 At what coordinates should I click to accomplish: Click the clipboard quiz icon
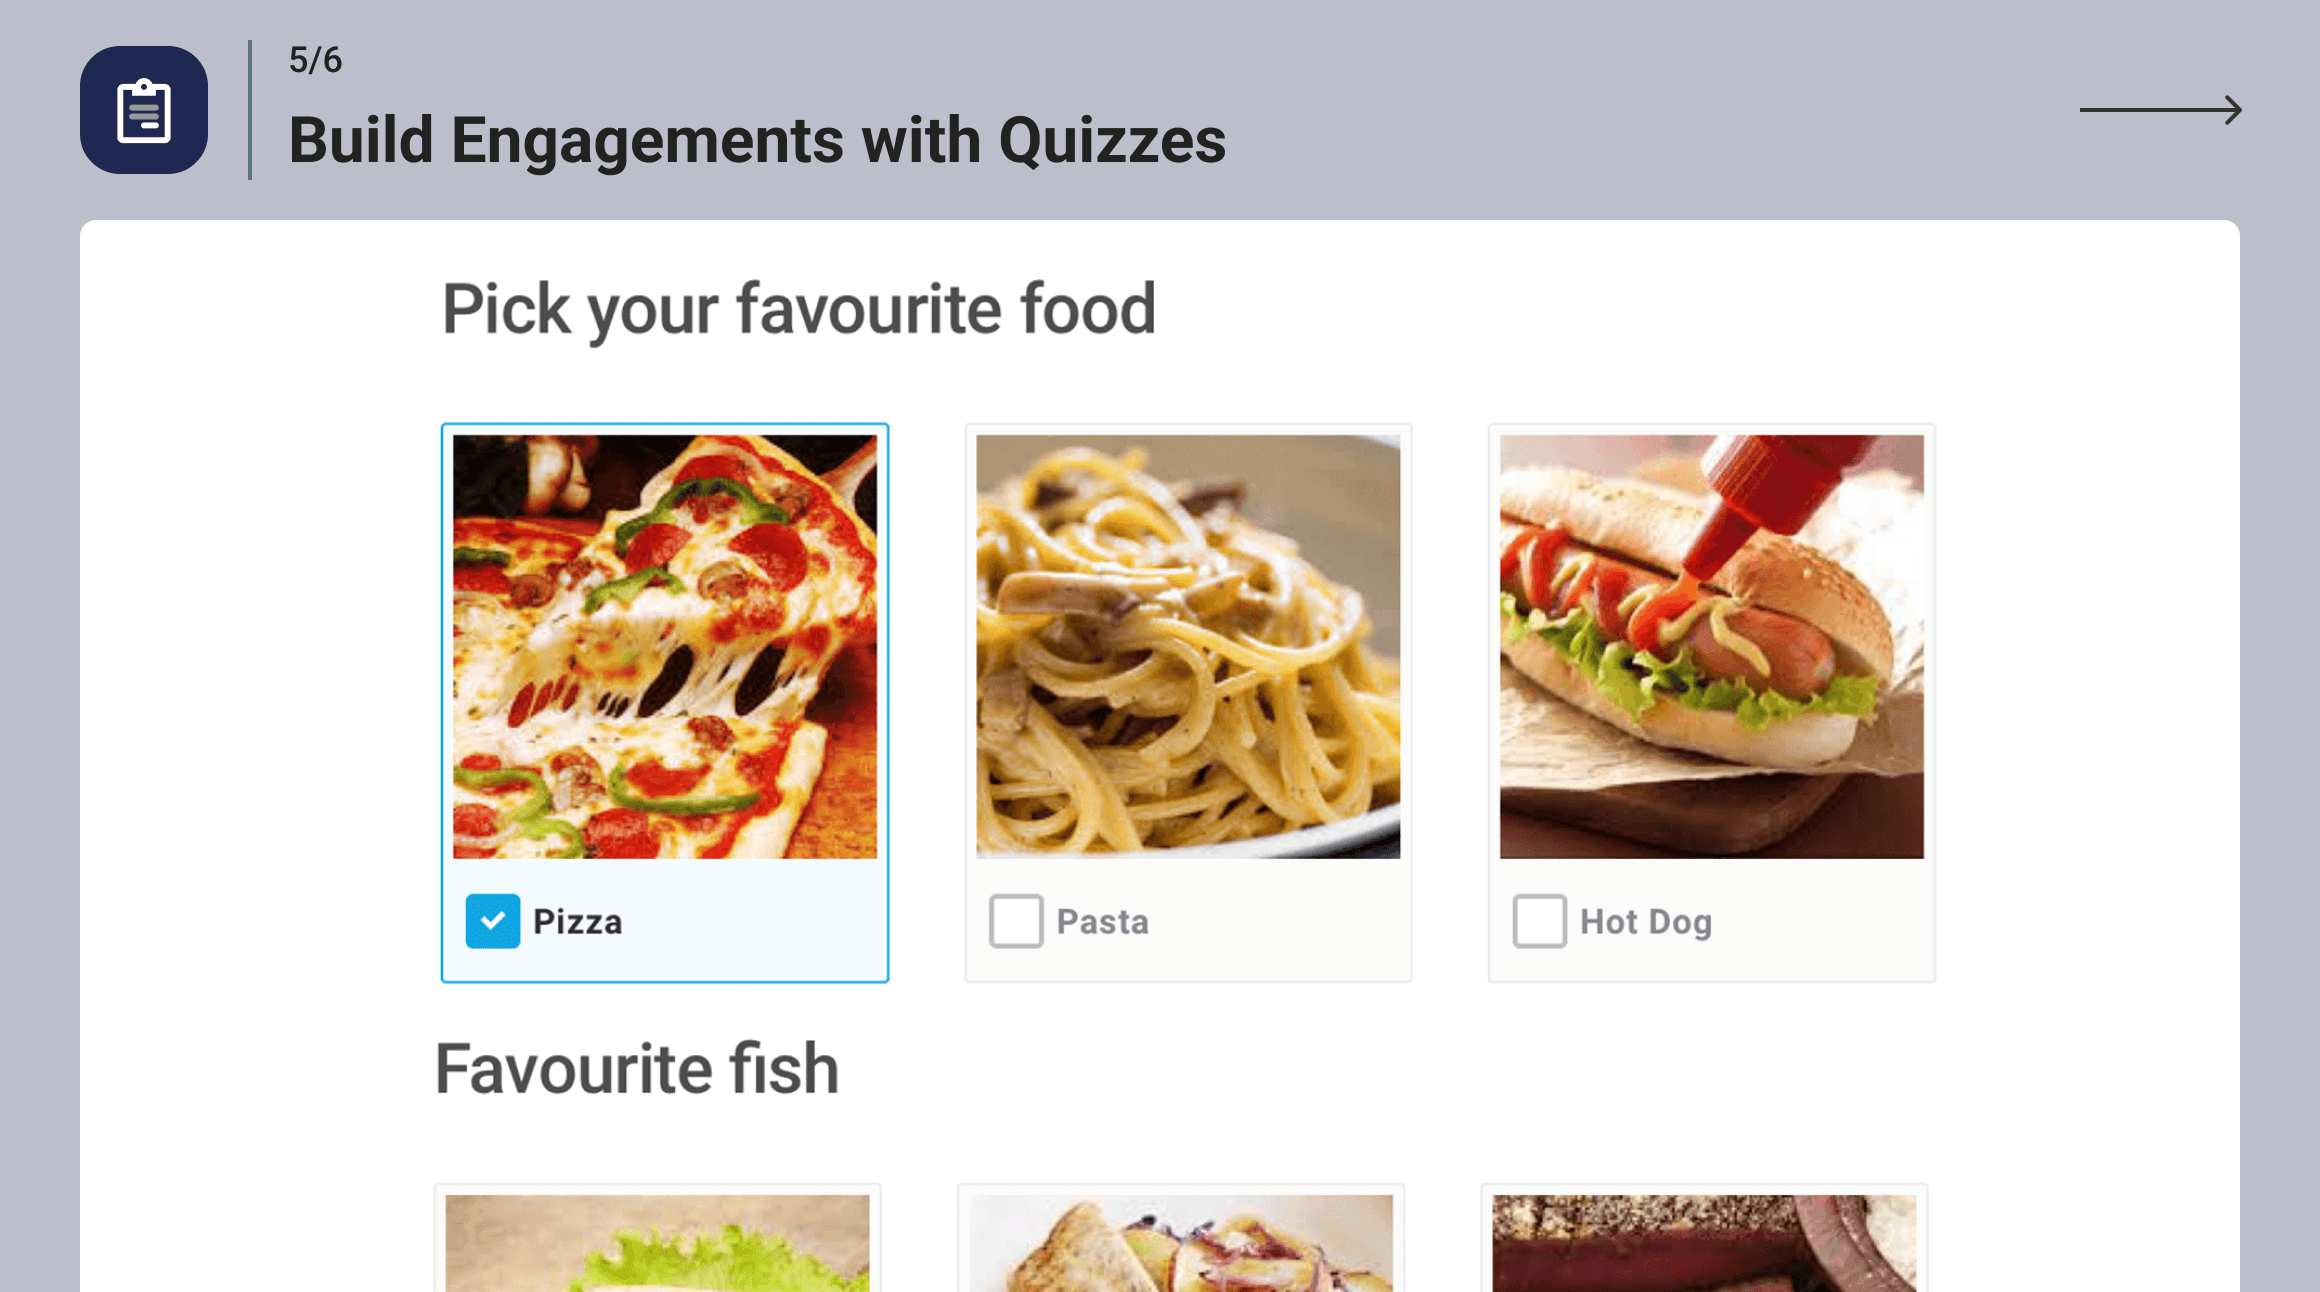pyautogui.click(x=144, y=110)
